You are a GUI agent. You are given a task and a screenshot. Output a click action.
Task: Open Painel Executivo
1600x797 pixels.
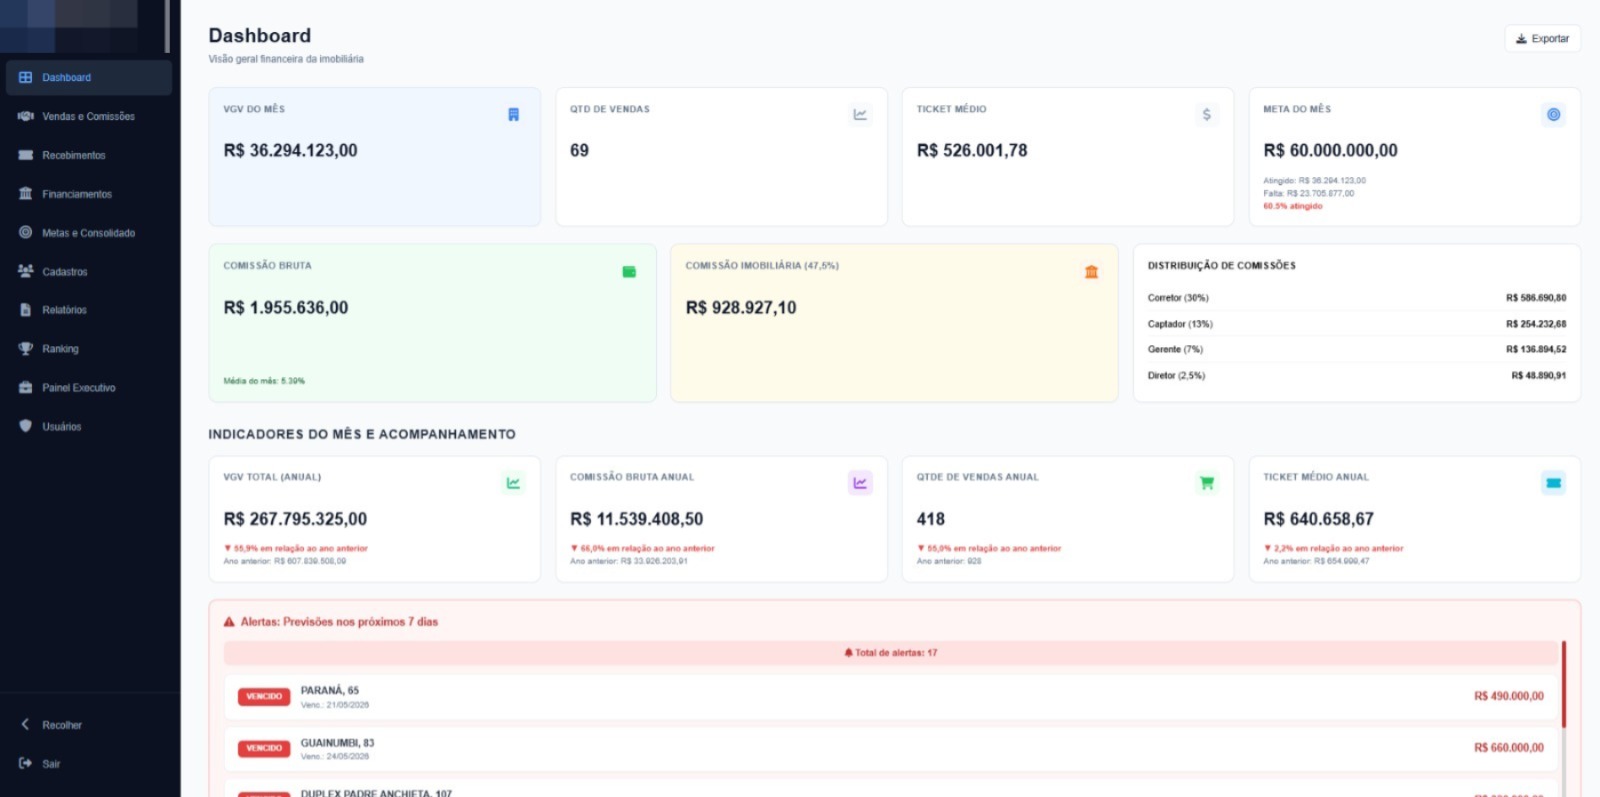tap(88, 388)
